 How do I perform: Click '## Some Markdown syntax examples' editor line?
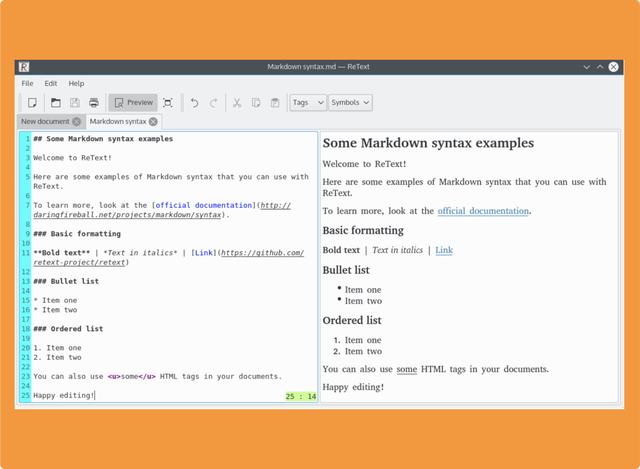pos(103,139)
